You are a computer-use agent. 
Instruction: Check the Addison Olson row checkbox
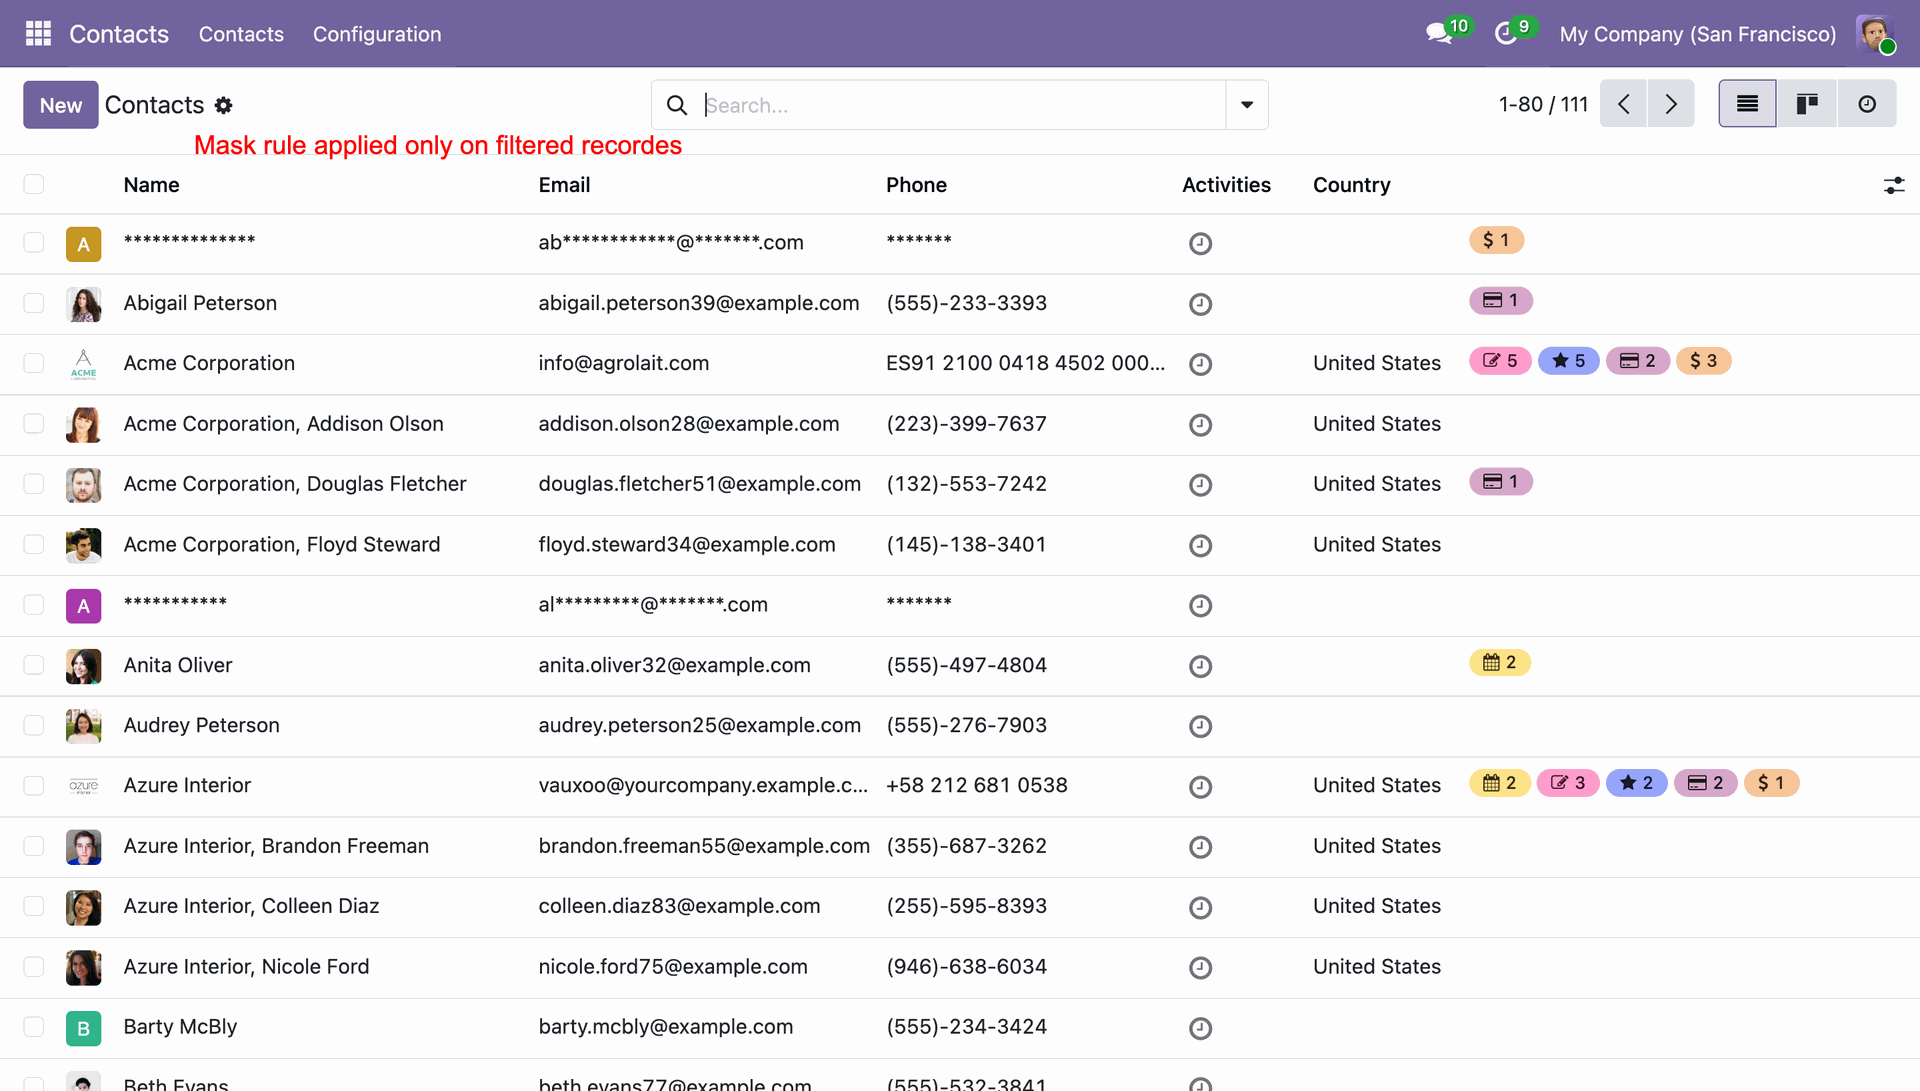(x=34, y=424)
